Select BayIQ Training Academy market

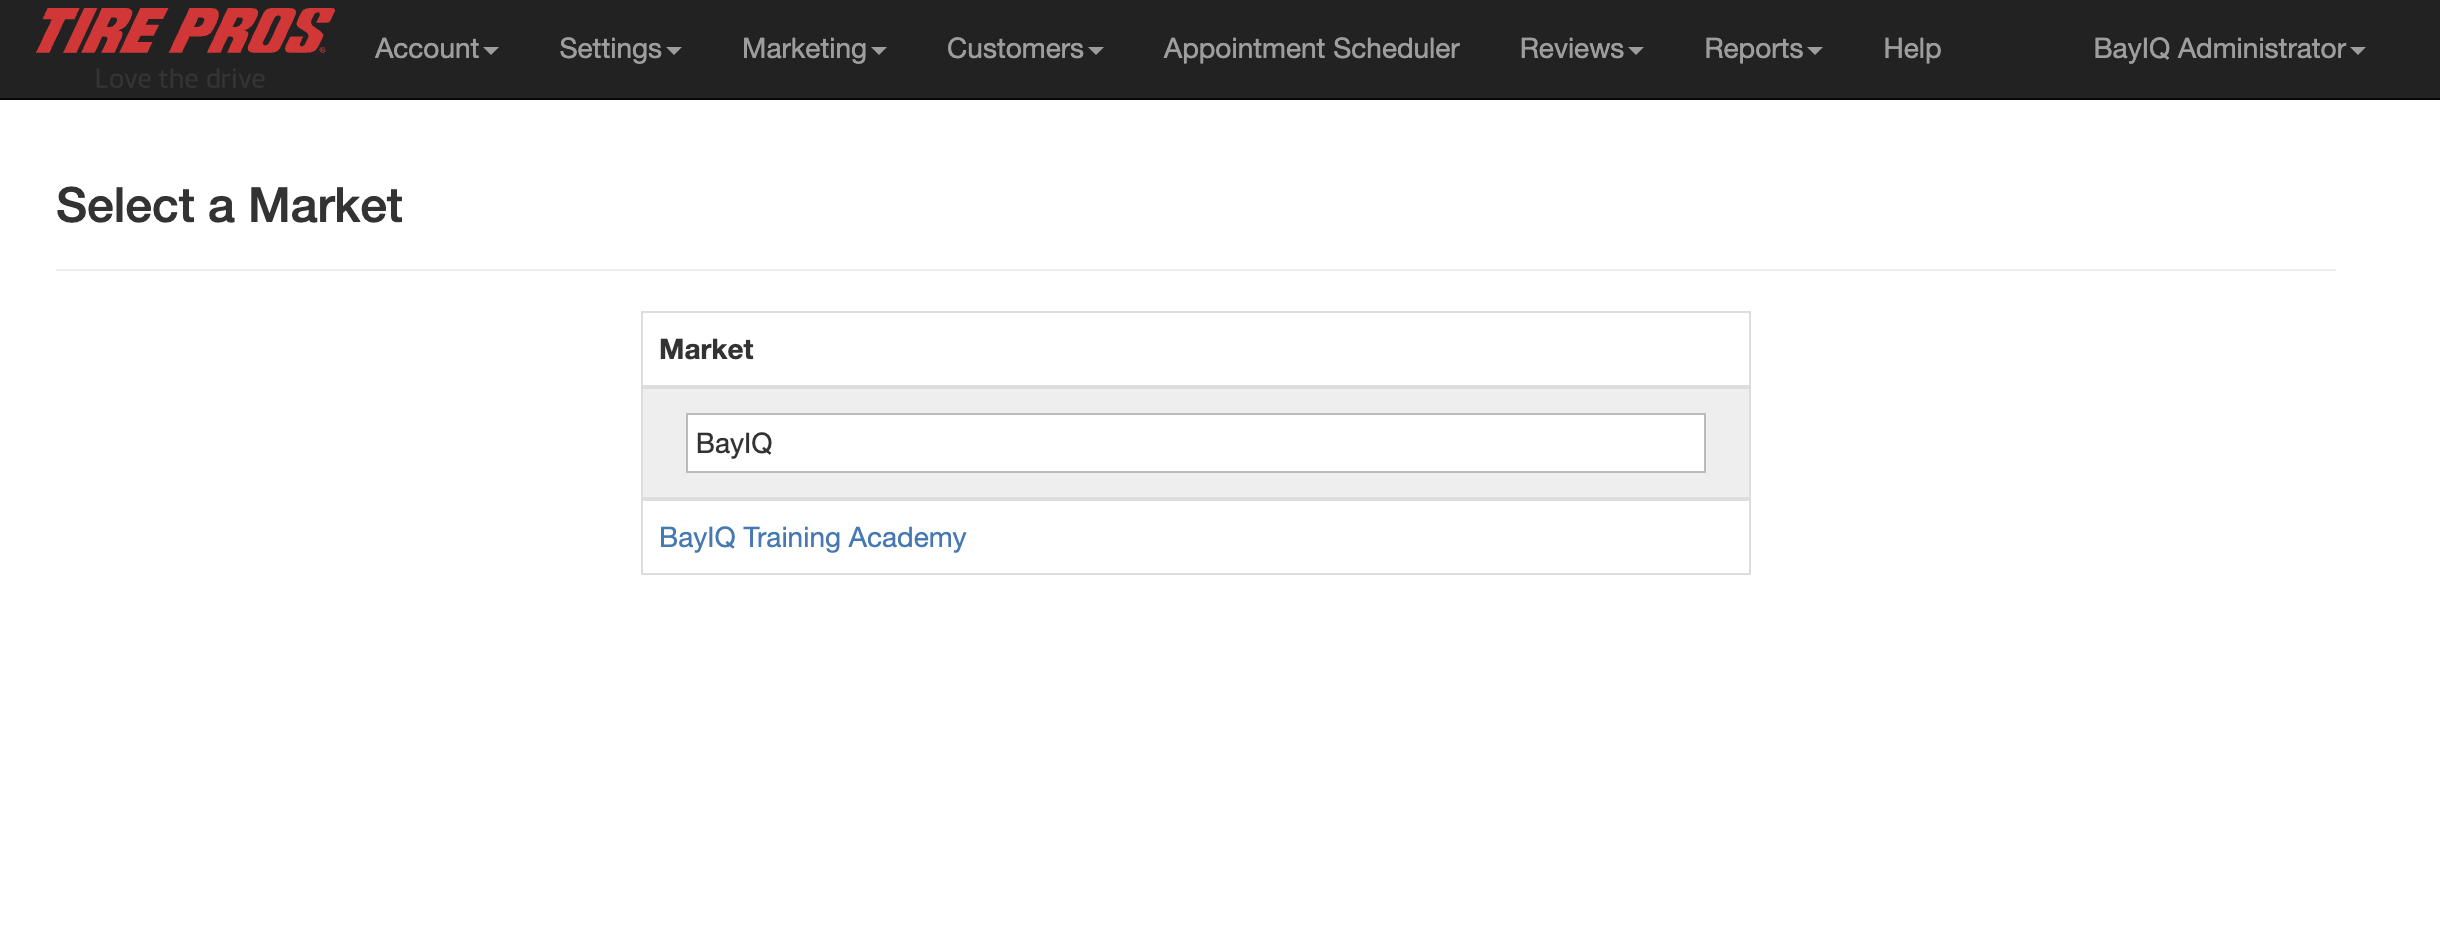tap(812, 537)
